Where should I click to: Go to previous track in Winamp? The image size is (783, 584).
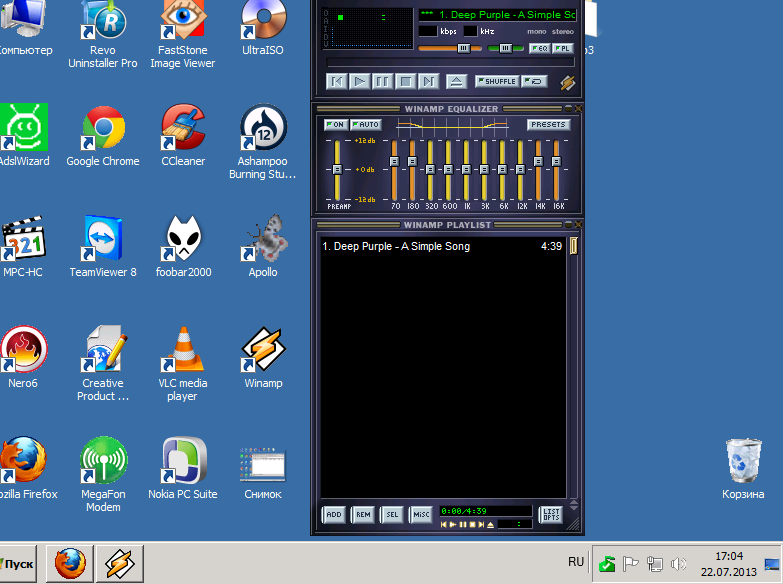[337, 81]
